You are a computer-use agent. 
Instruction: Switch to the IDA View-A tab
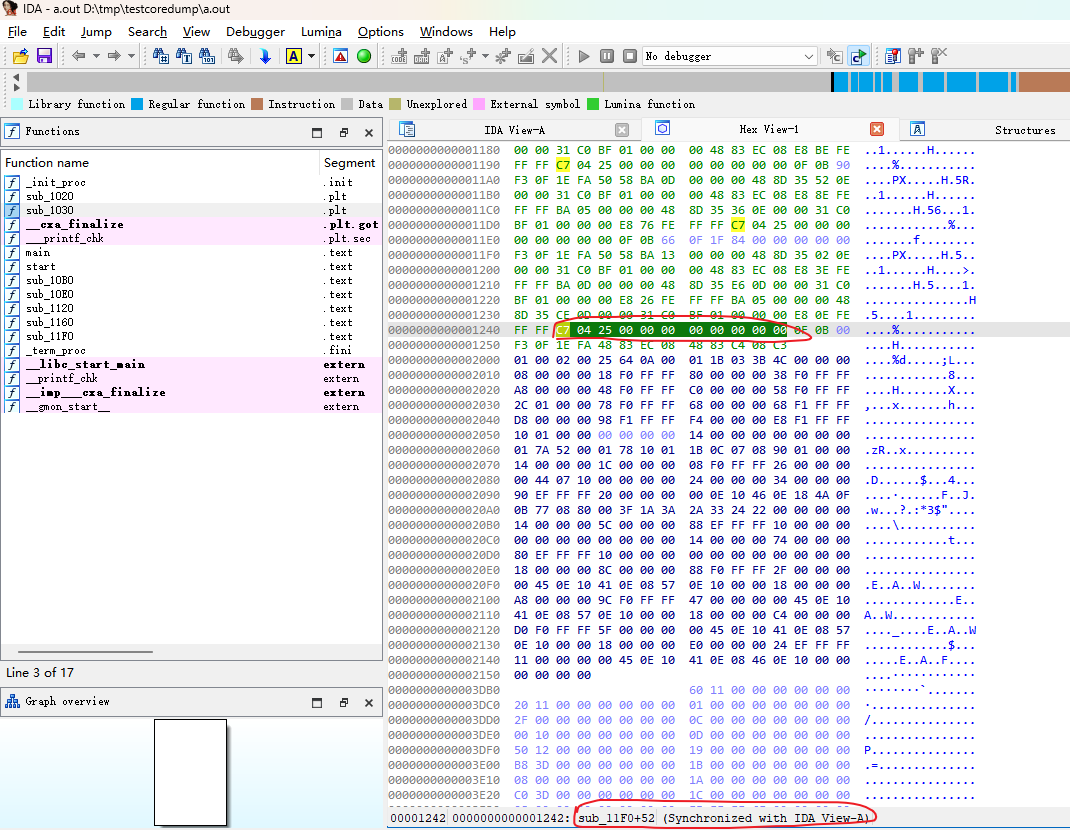(x=514, y=130)
